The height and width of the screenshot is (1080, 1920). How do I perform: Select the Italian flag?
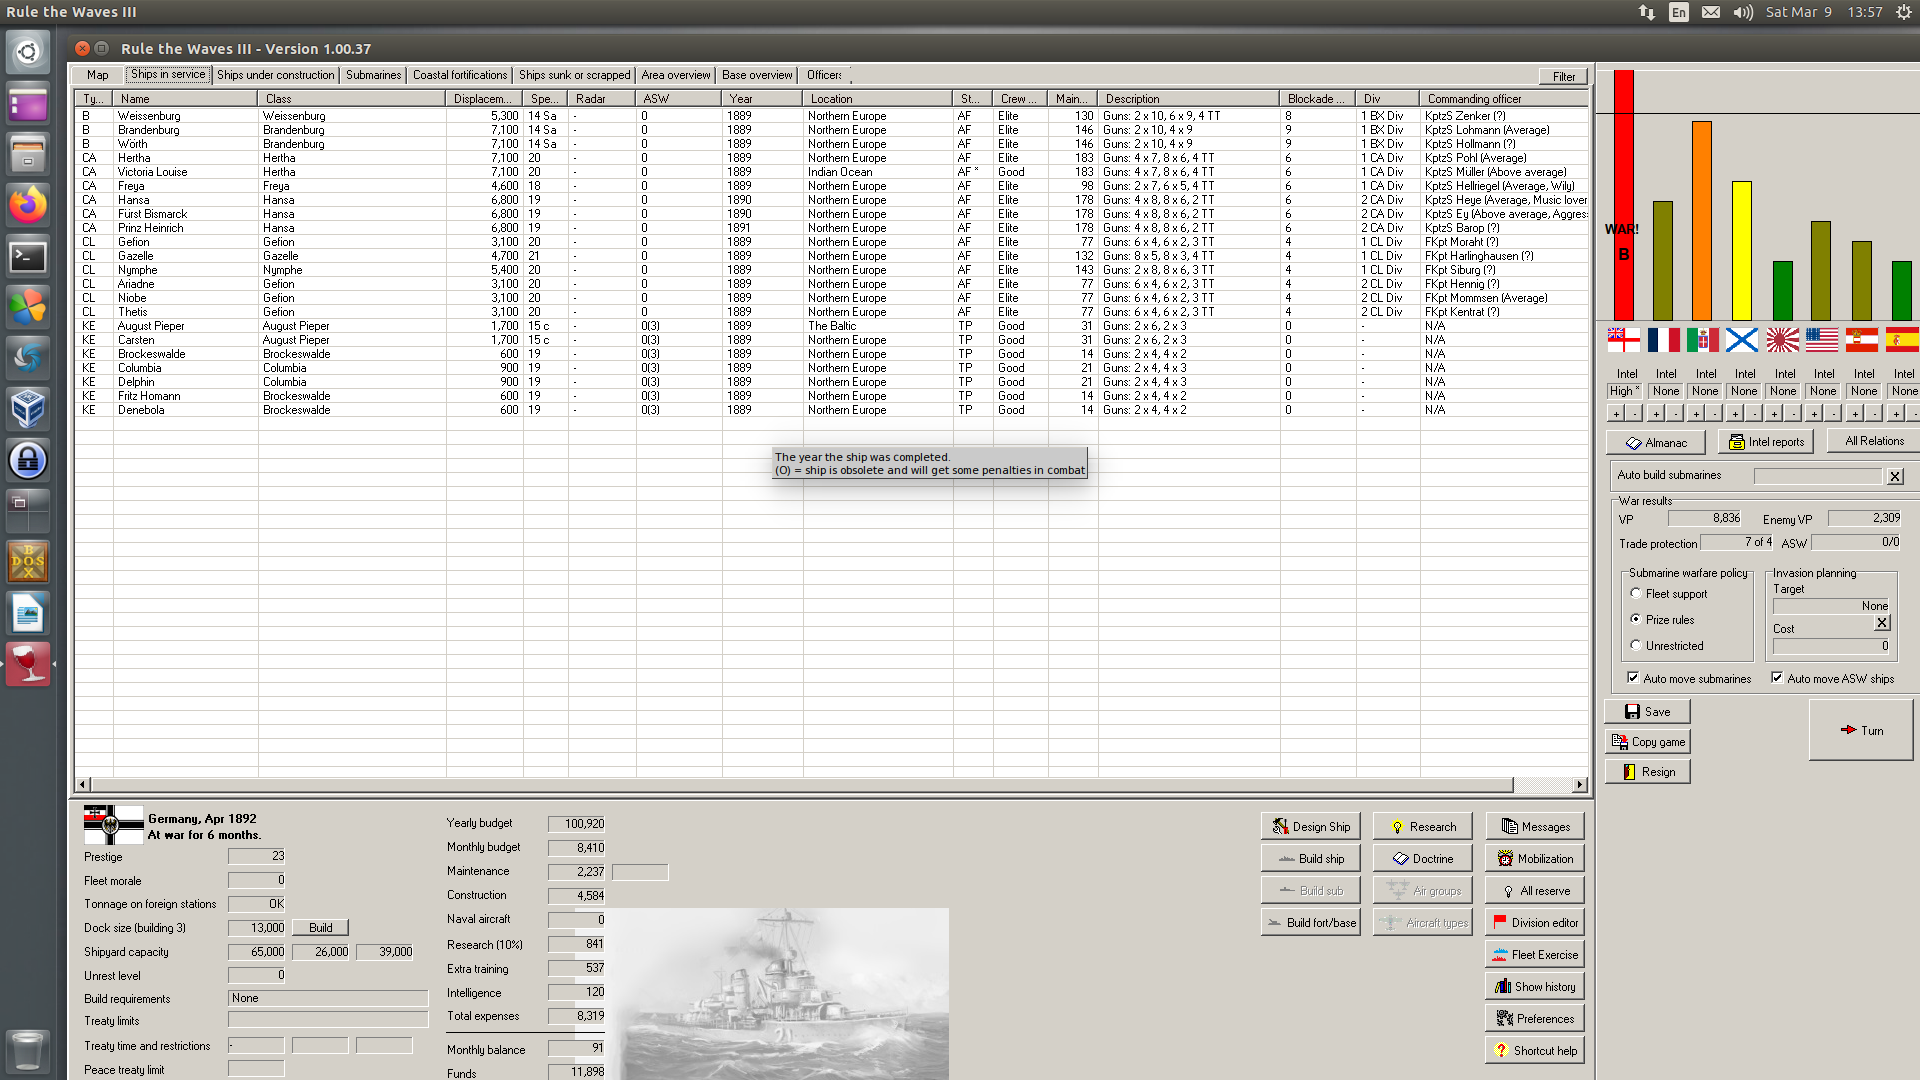click(x=1703, y=340)
